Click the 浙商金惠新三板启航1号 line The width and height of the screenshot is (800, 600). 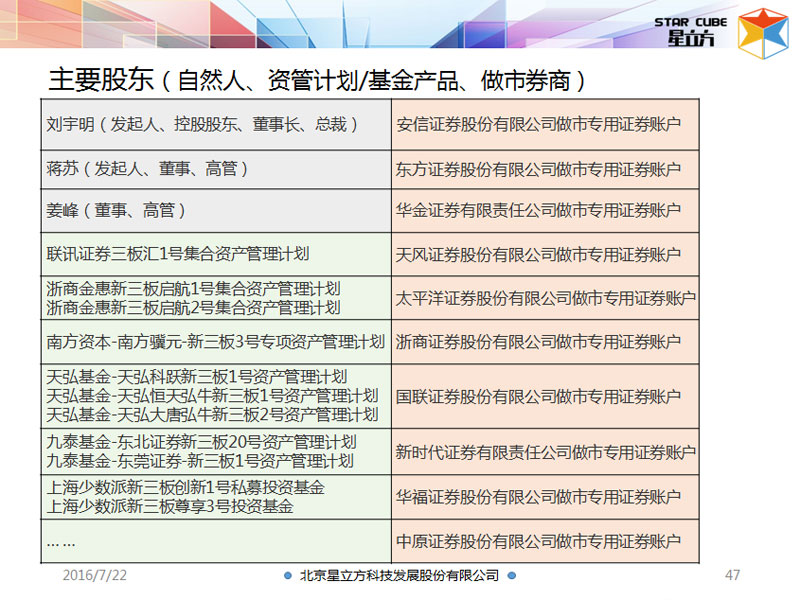pos(193,288)
